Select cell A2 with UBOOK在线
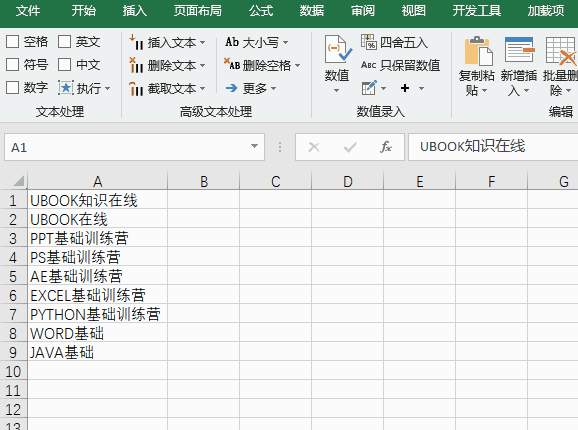This screenshot has height=430, width=578. pos(97,219)
